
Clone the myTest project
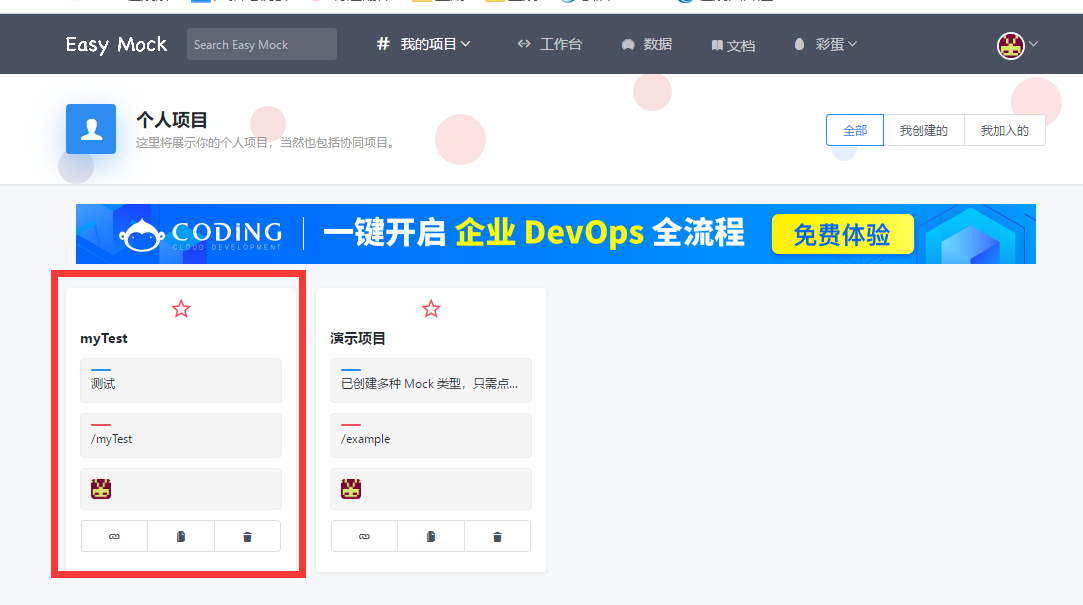(x=181, y=536)
